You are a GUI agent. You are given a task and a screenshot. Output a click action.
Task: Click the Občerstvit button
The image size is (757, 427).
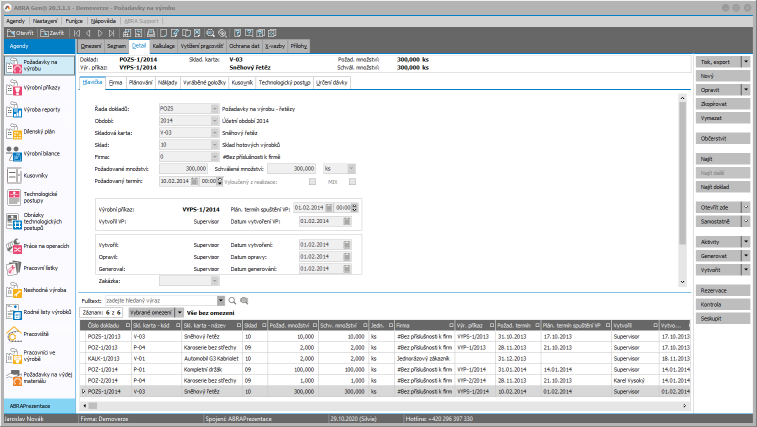723,138
